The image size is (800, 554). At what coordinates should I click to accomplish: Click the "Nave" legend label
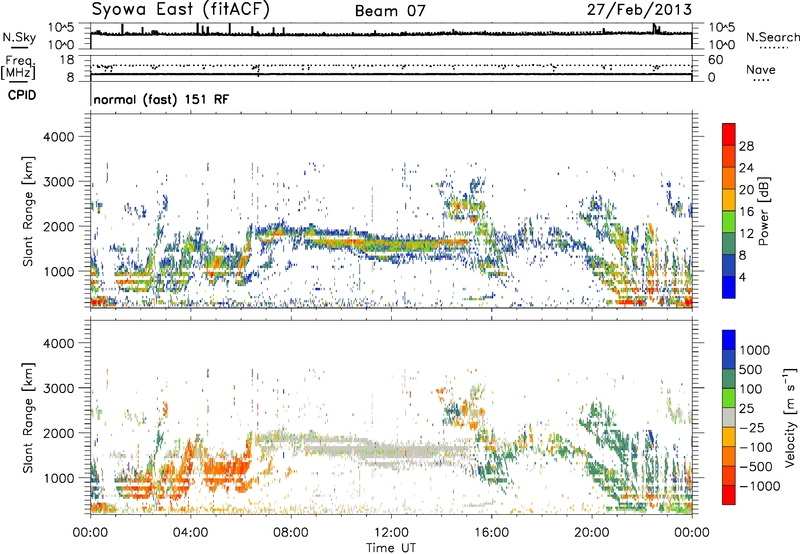(760, 69)
